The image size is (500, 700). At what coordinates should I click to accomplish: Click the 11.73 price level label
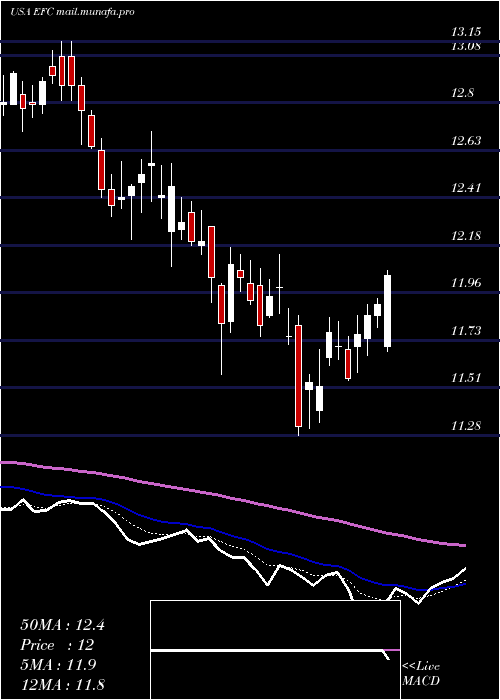coord(466,331)
